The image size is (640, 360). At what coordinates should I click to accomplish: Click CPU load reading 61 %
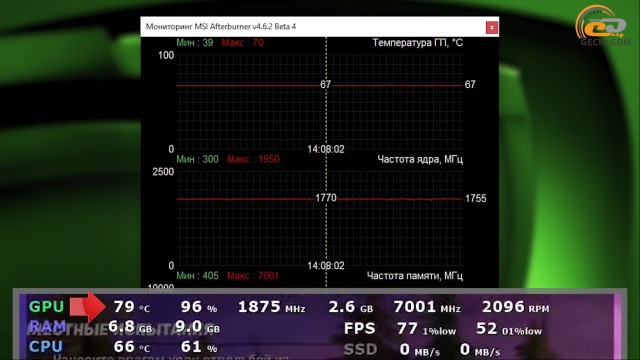pos(199,347)
